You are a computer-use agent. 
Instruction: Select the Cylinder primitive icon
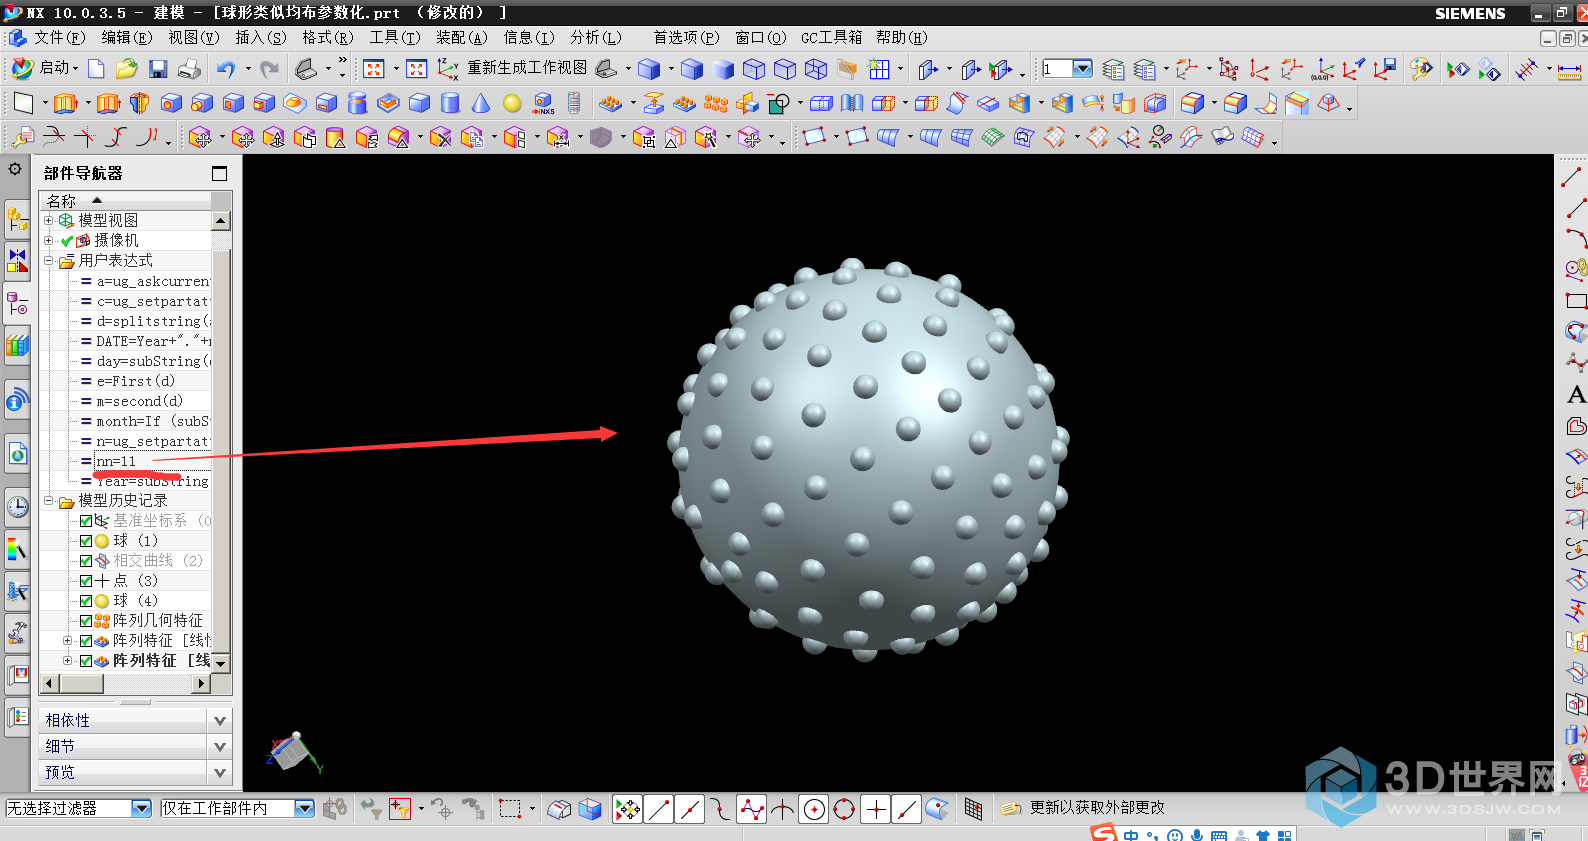pyautogui.click(x=450, y=103)
